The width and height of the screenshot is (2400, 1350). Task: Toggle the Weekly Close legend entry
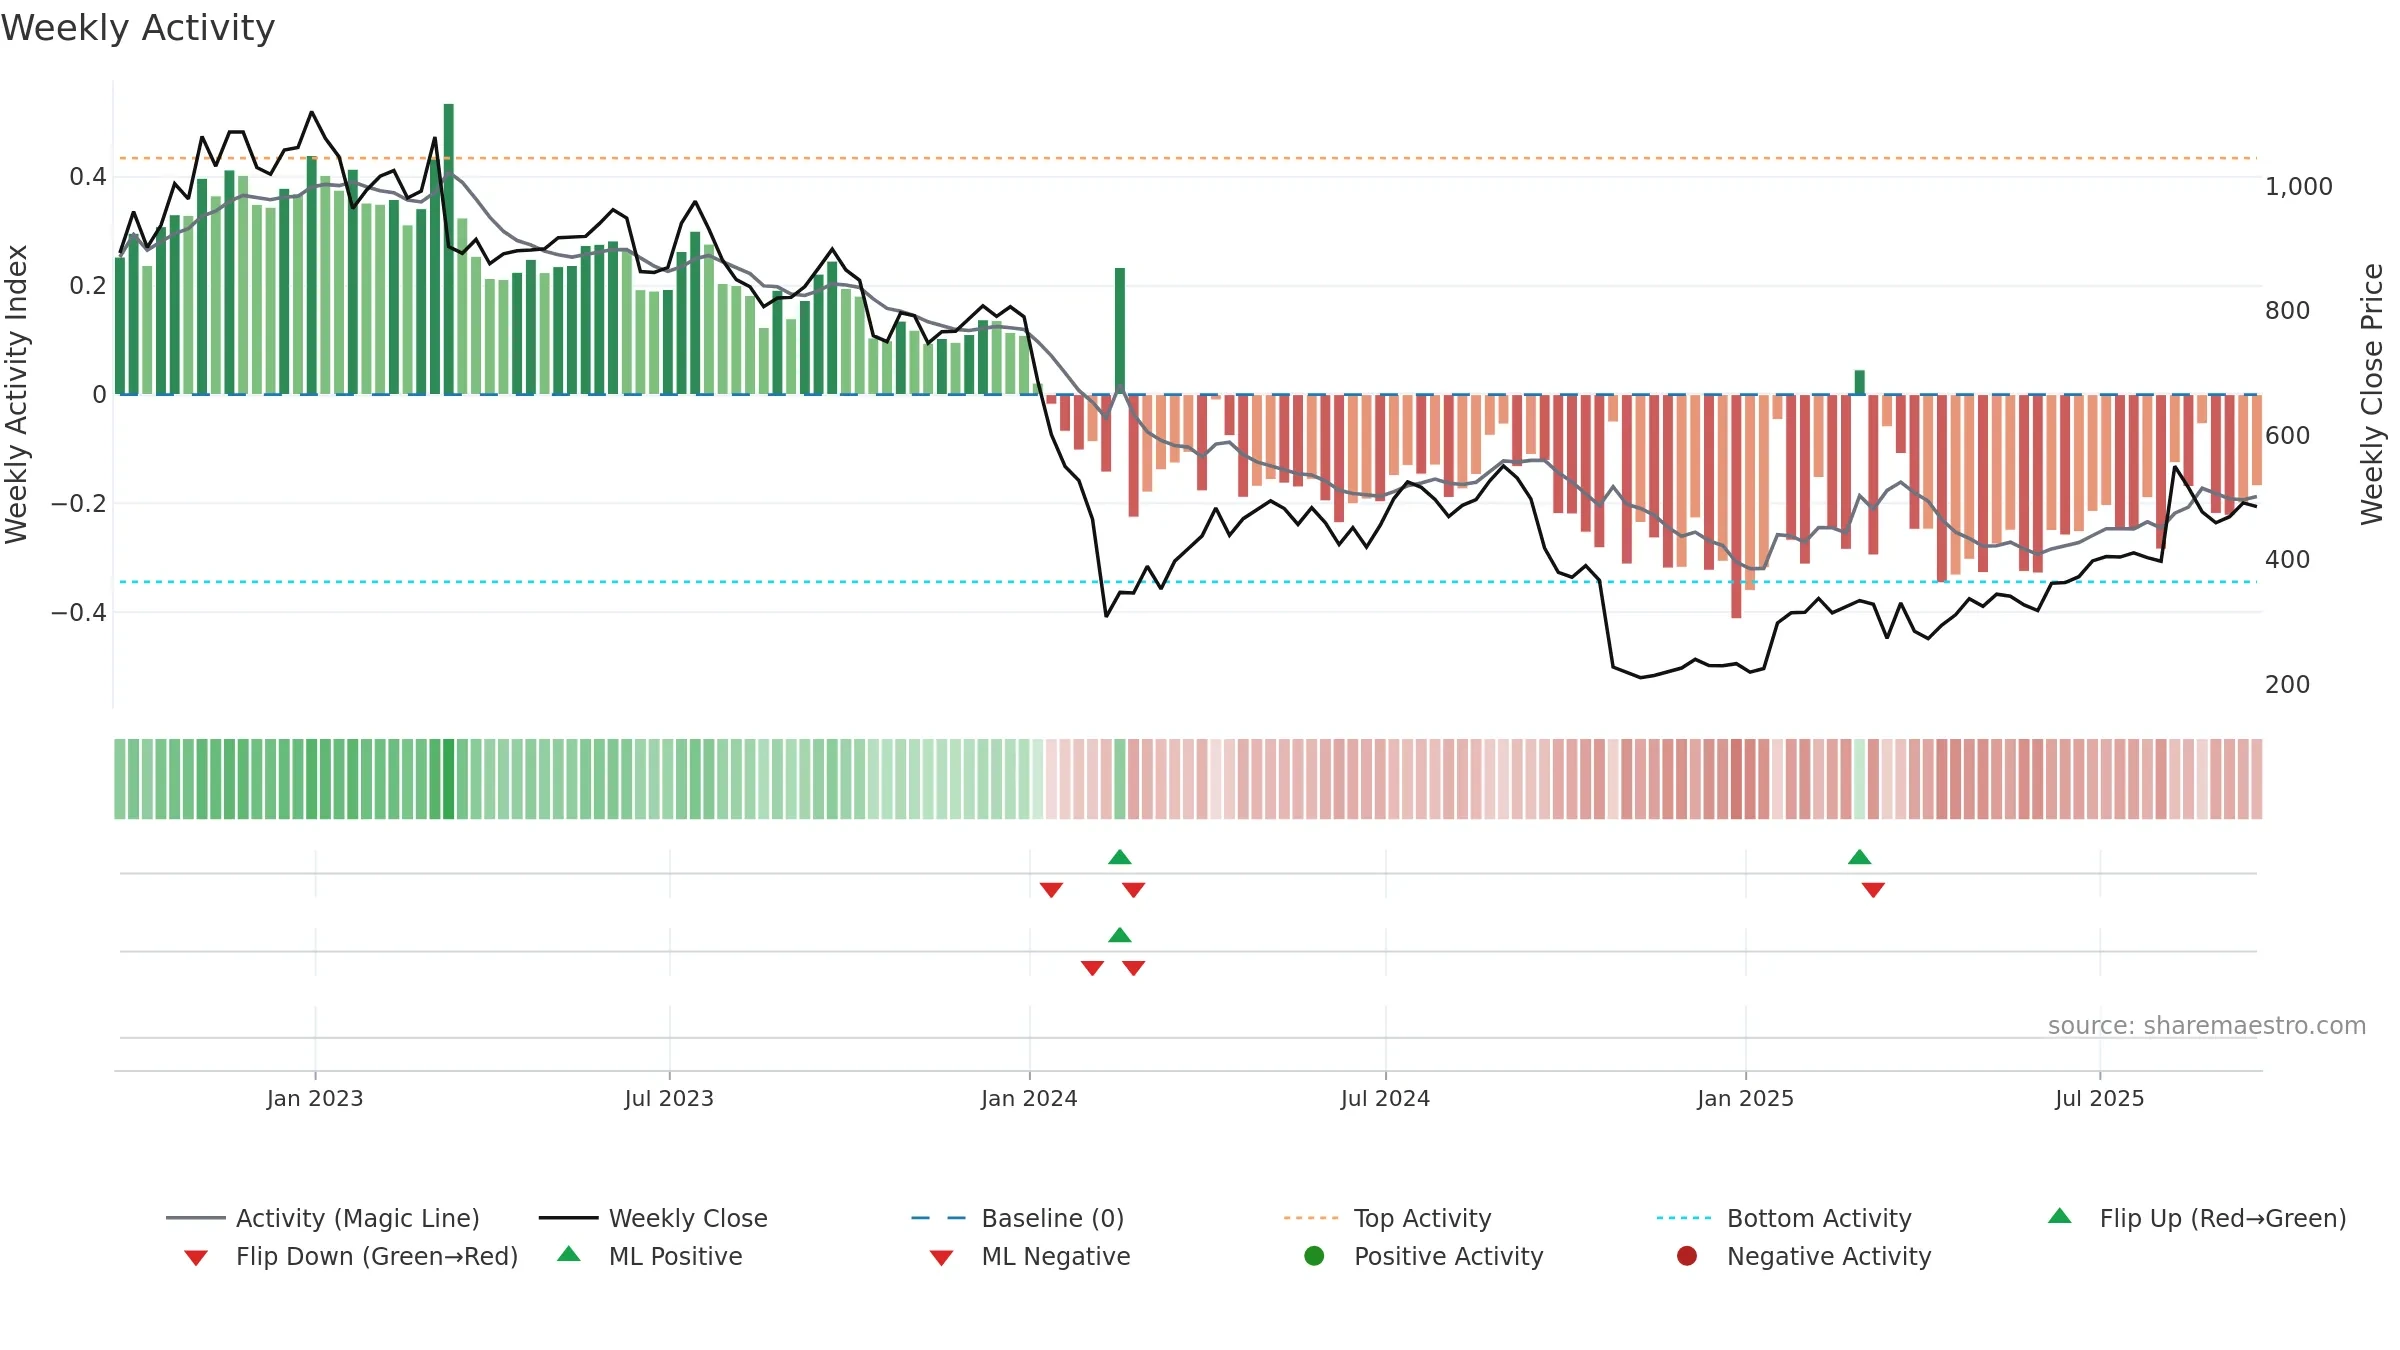(653, 1218)
